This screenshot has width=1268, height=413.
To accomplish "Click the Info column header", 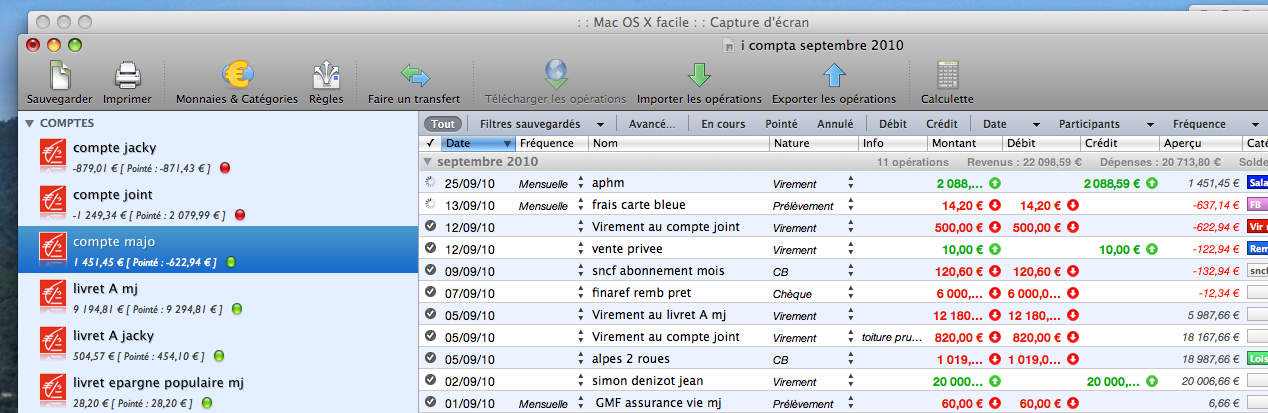I will click(892, 144).
